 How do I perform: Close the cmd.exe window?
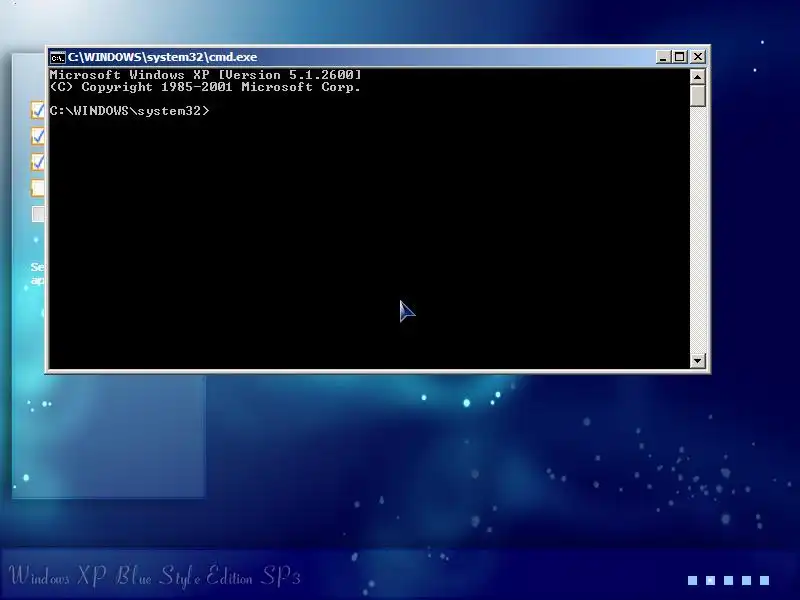[x=698, y=57]
